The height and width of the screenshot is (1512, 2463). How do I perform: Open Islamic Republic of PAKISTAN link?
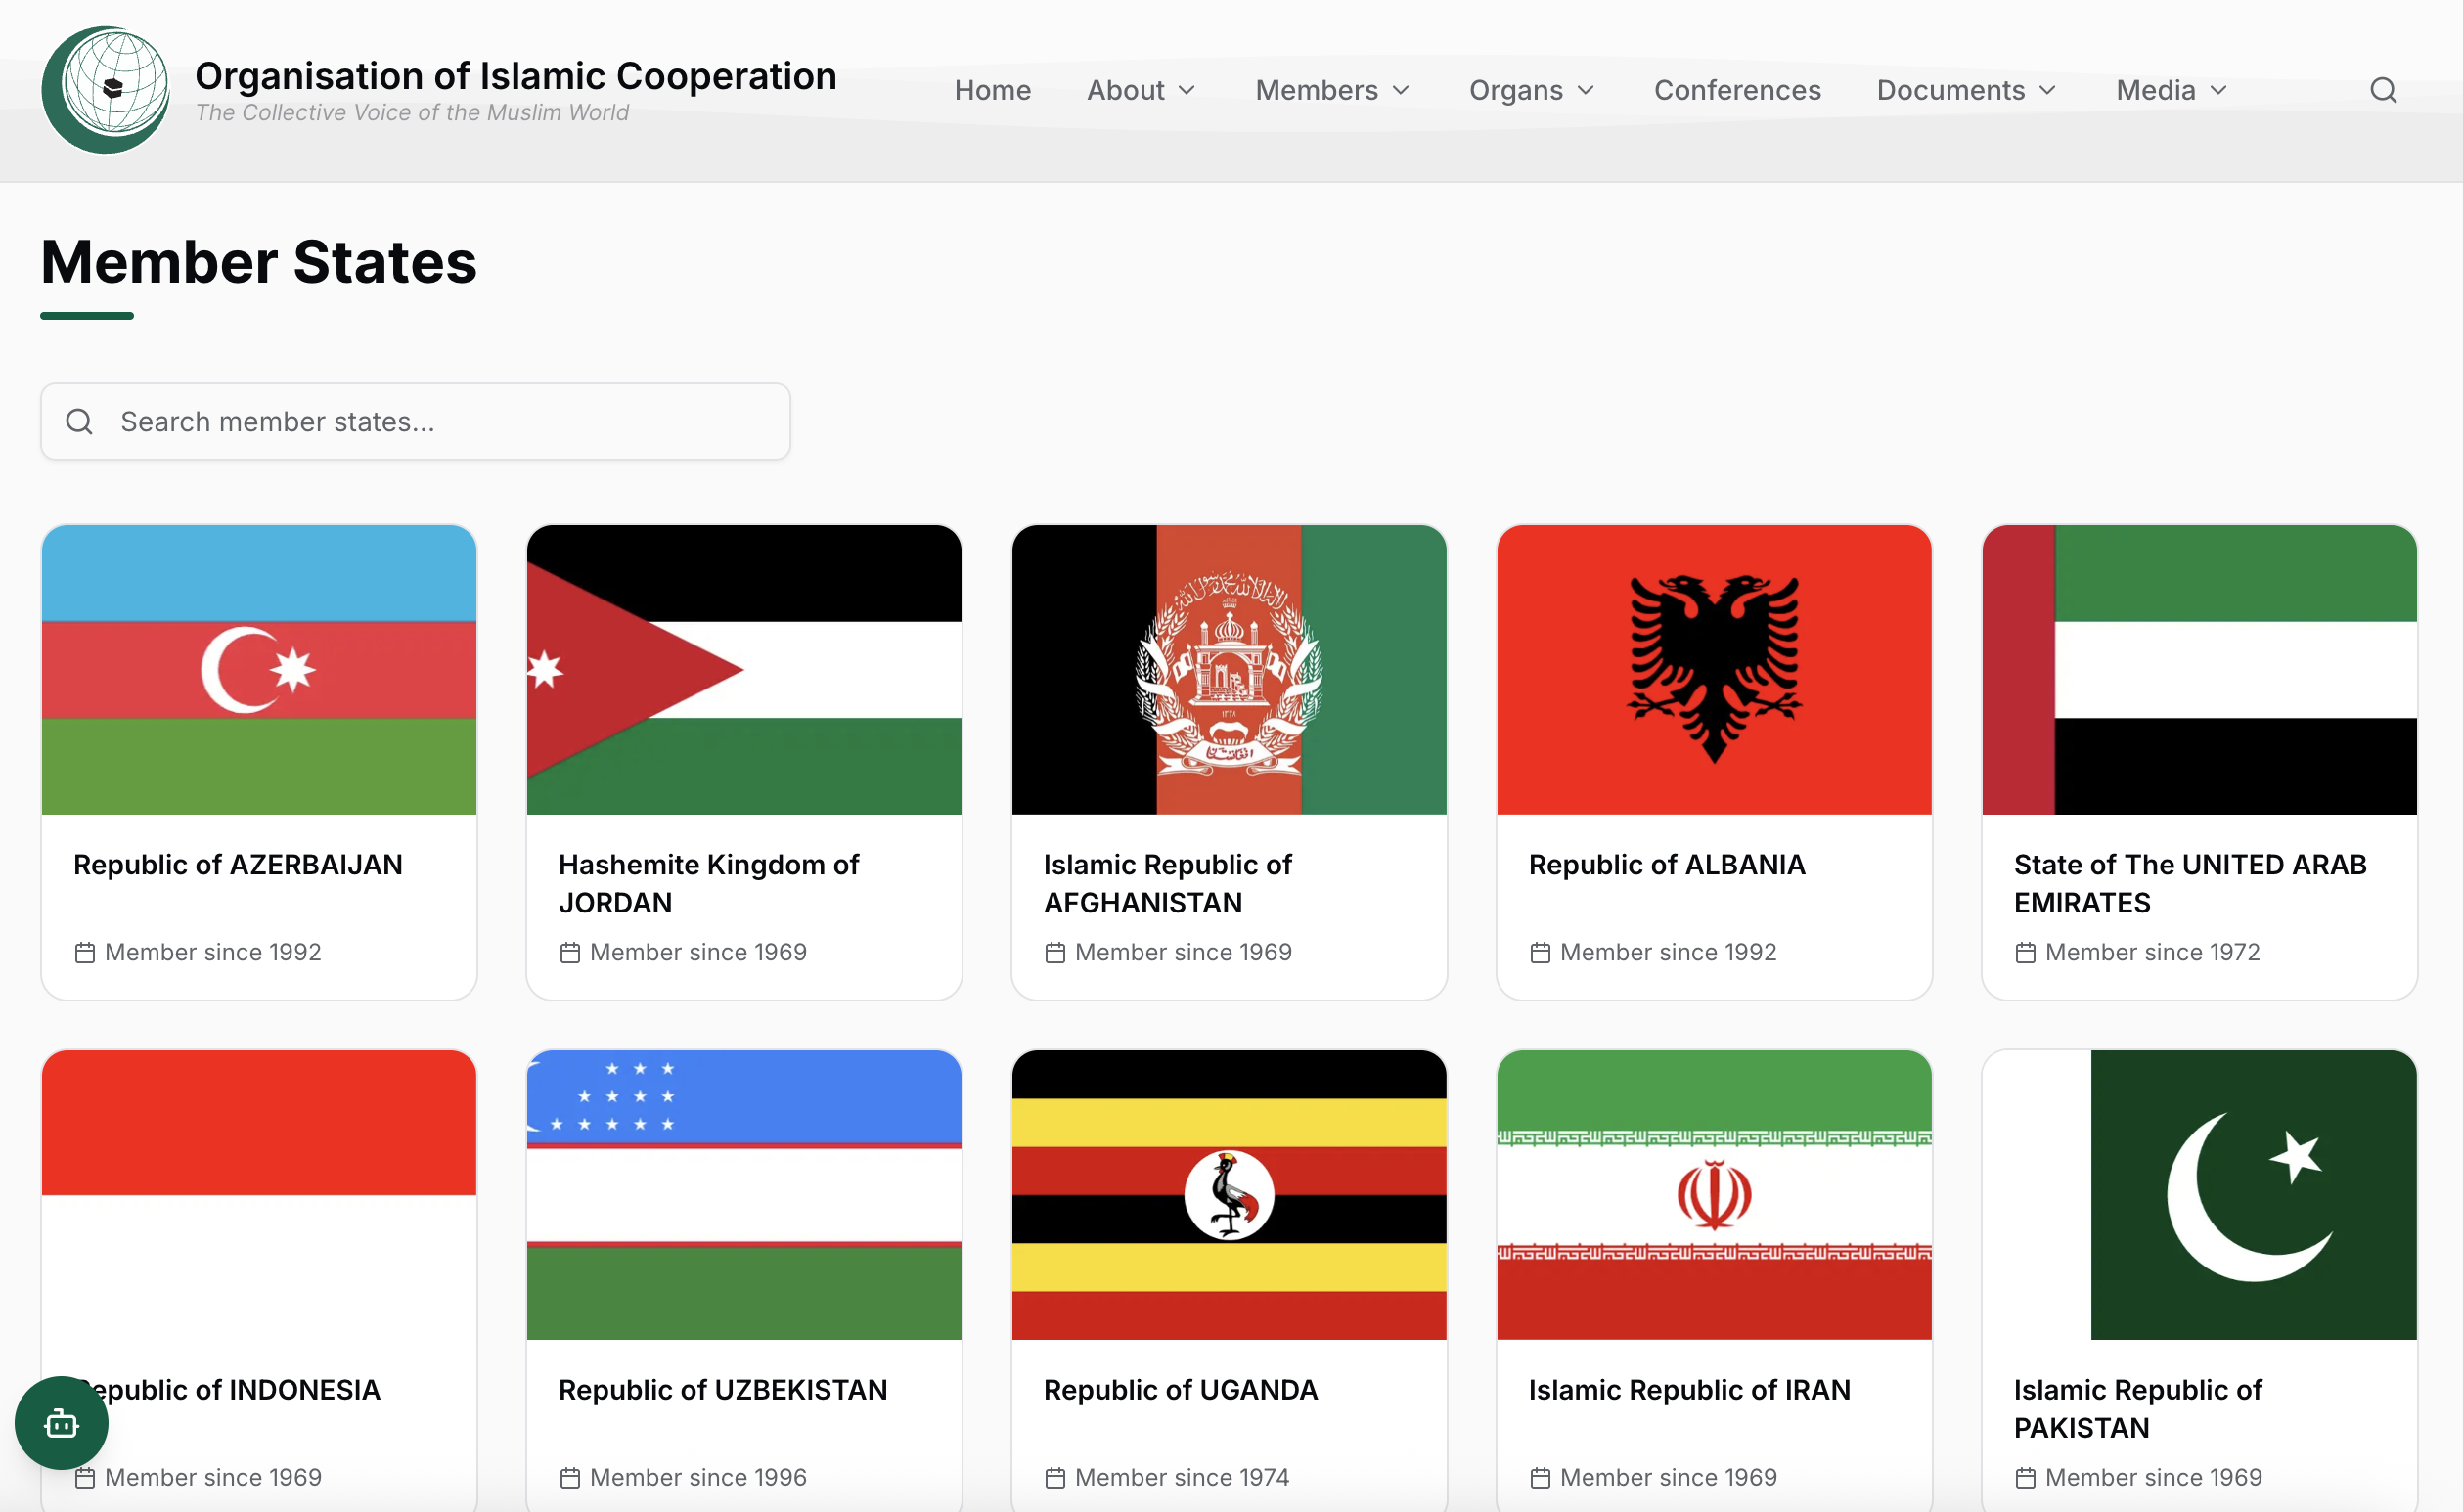tap(2138, 1409)
